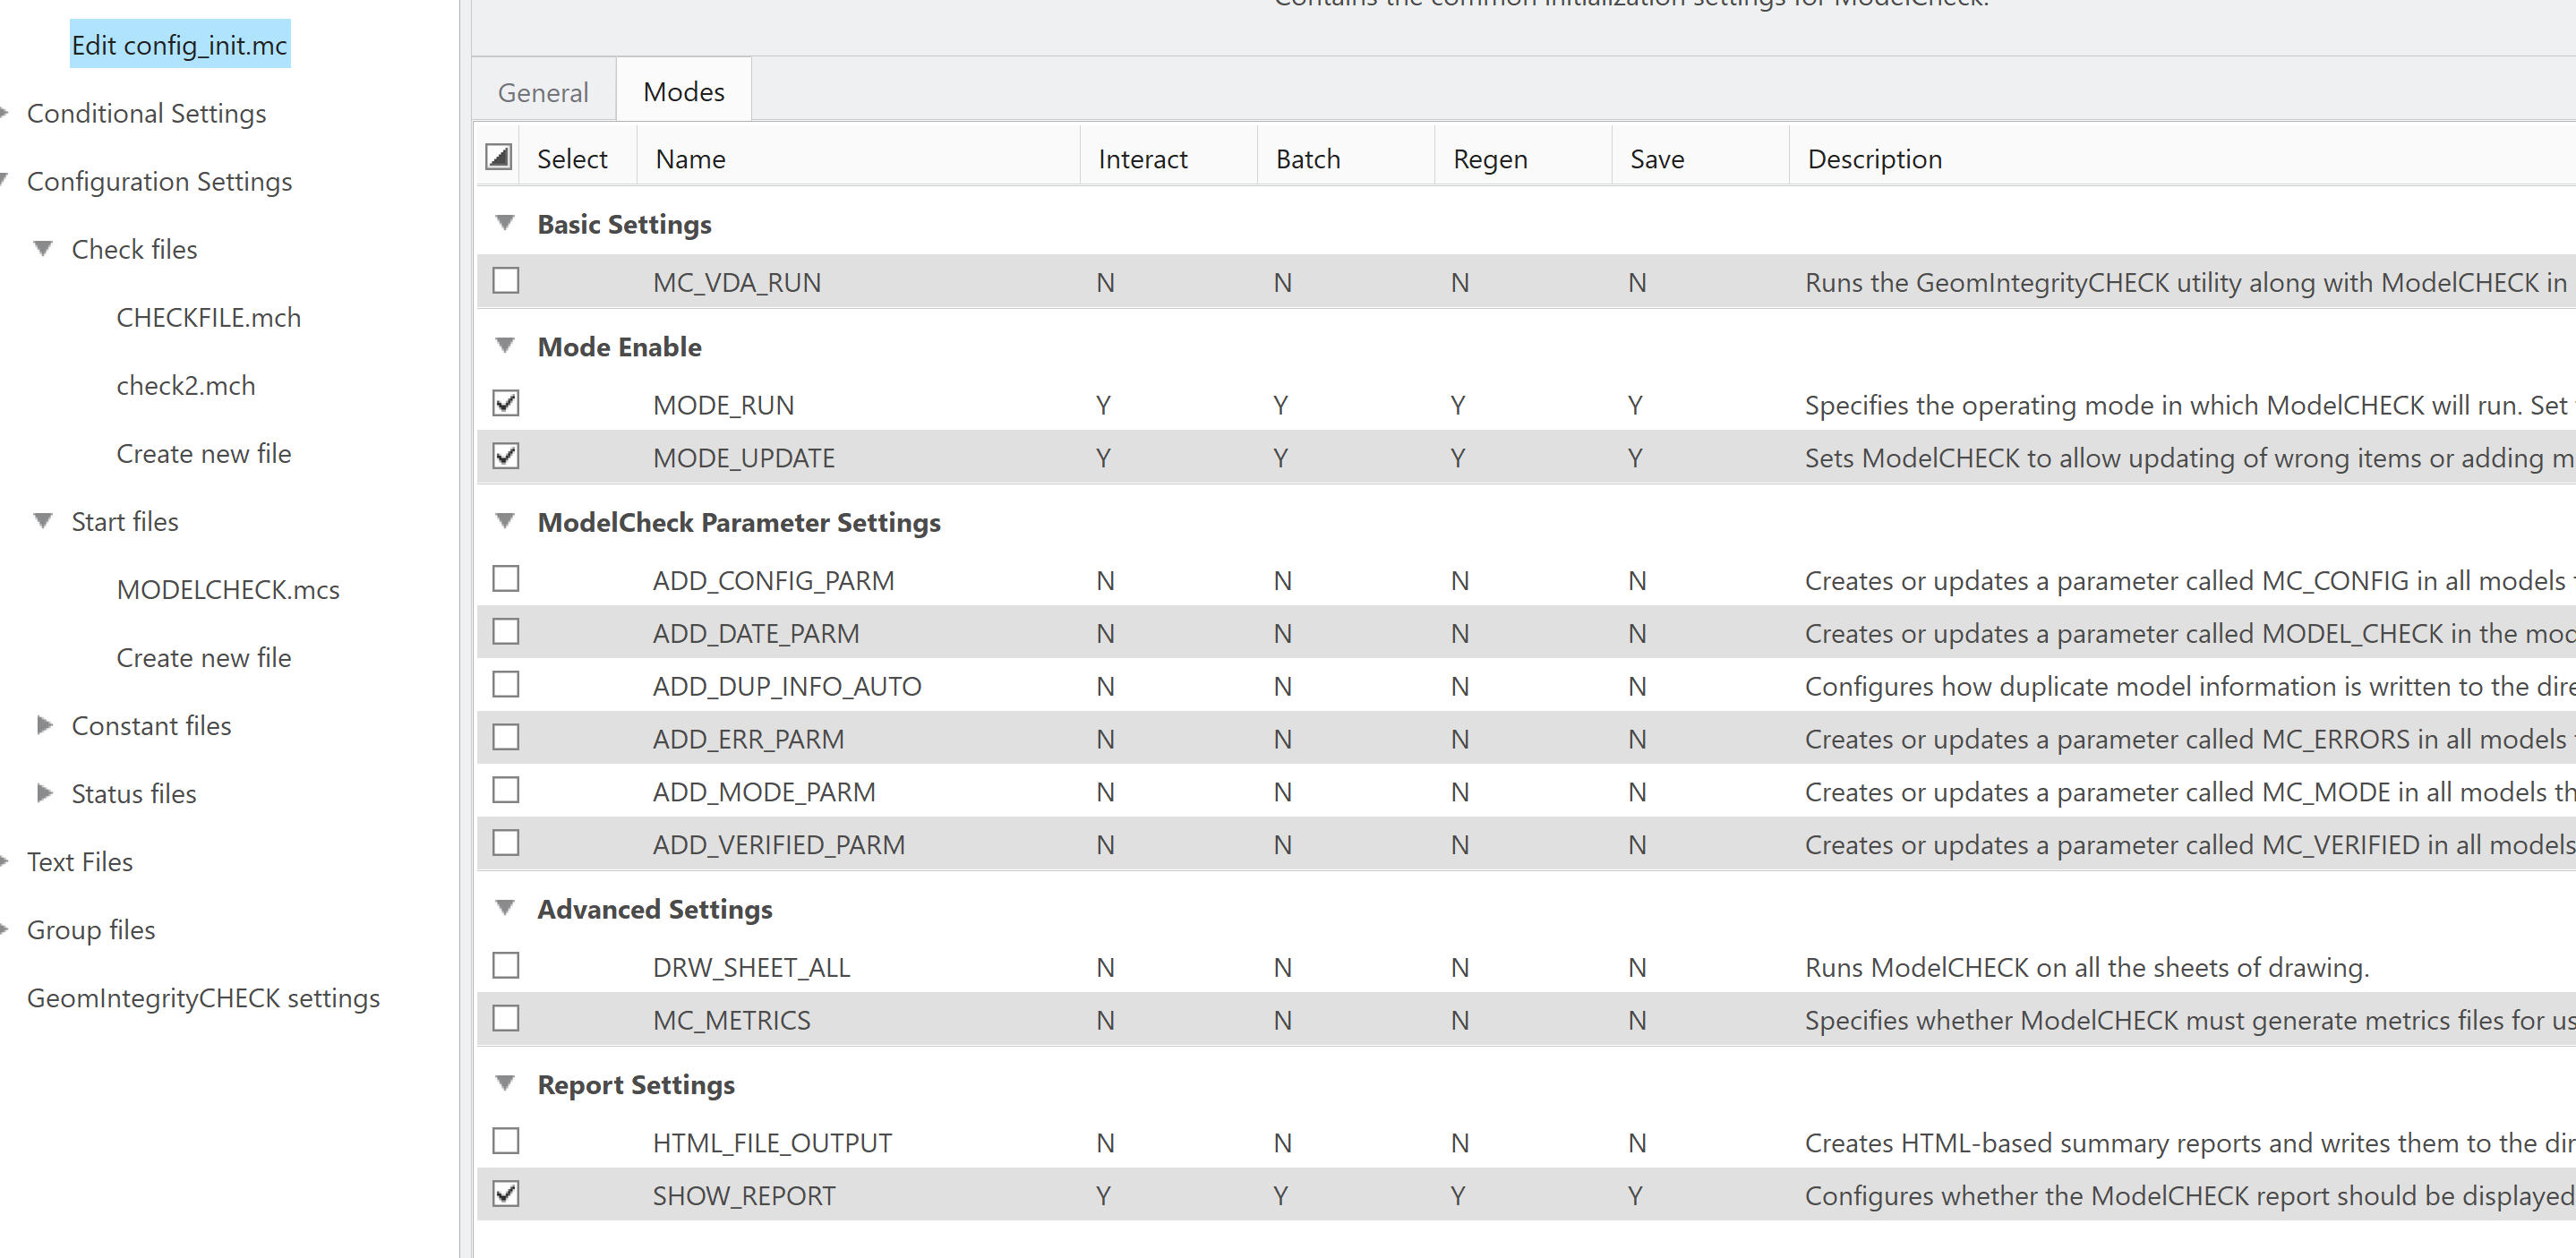Collapse the Mode Enable section triangle
This screenshot has height=1258, width=2576.
(x=505, y=345)
